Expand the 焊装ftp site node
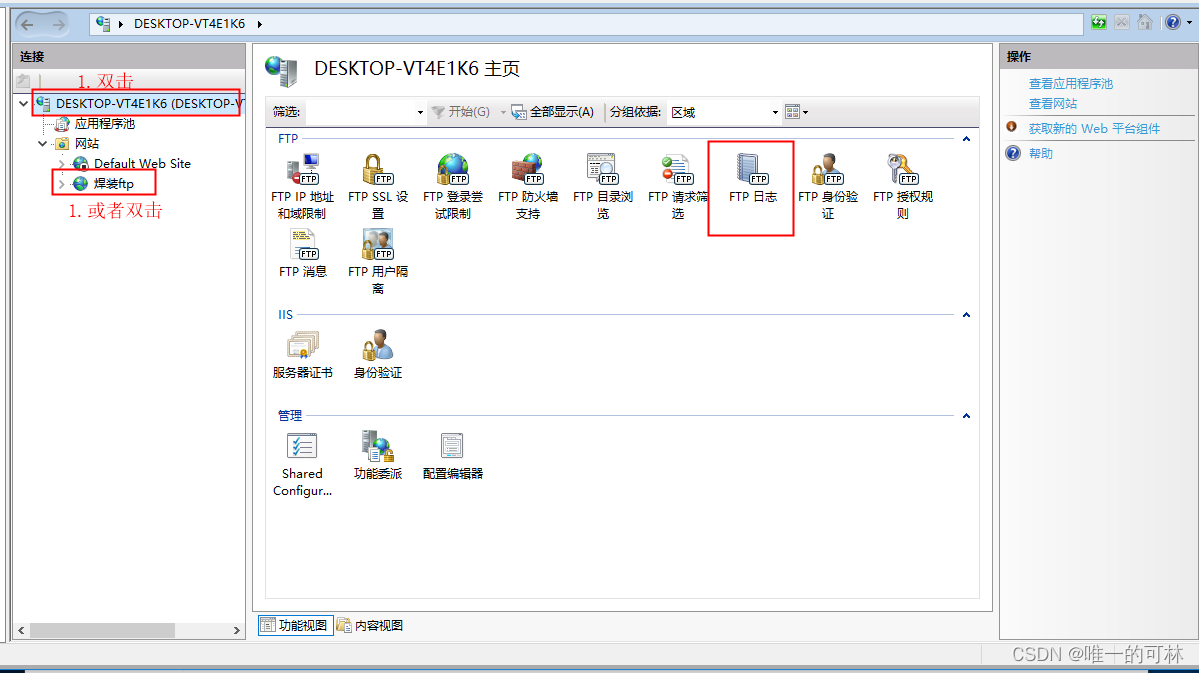Screen dimensions: 1199x673 click(62, 184)
